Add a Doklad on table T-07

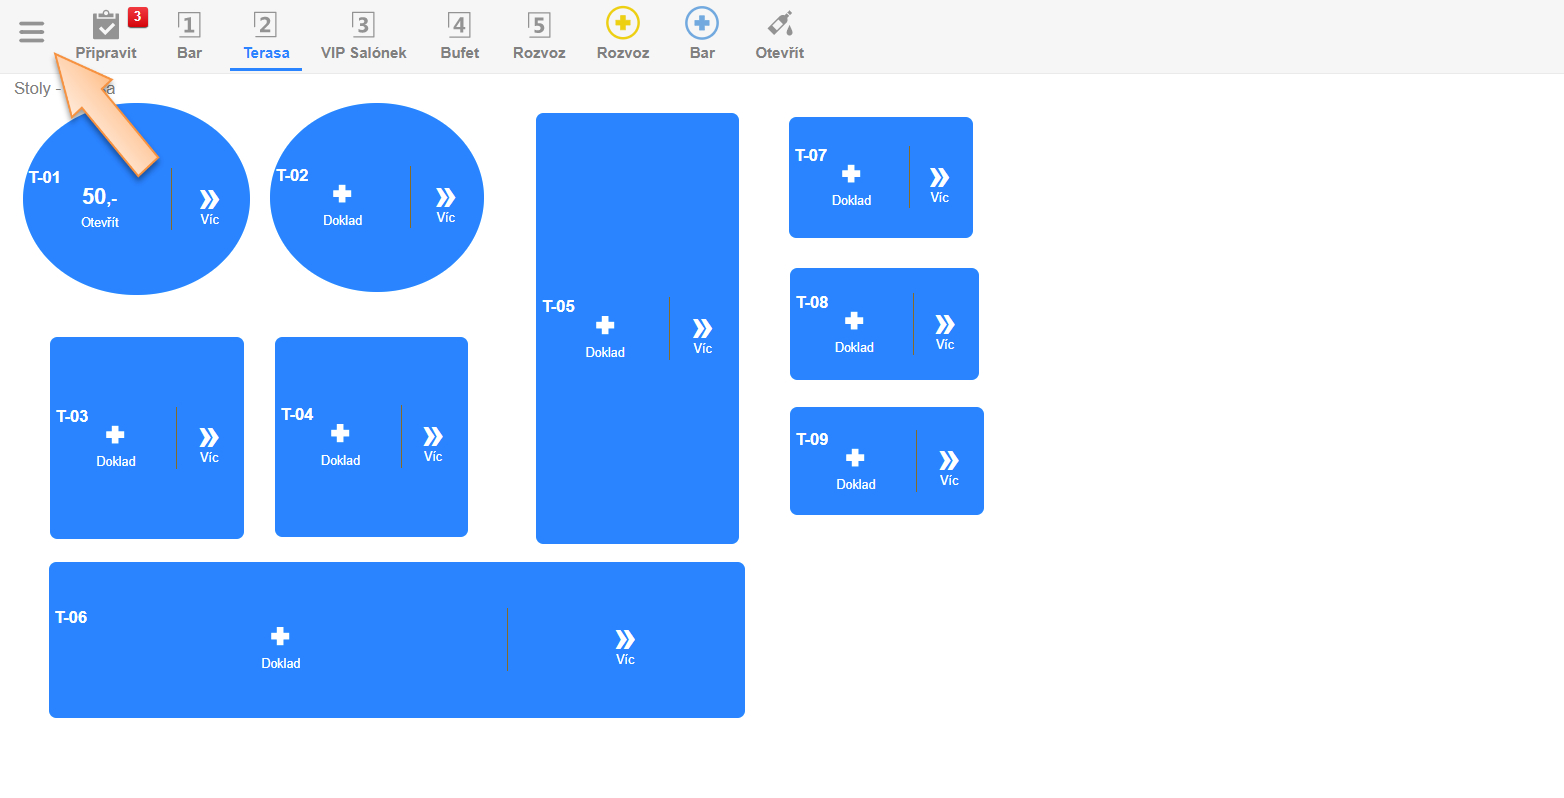(x=851, y=174)
